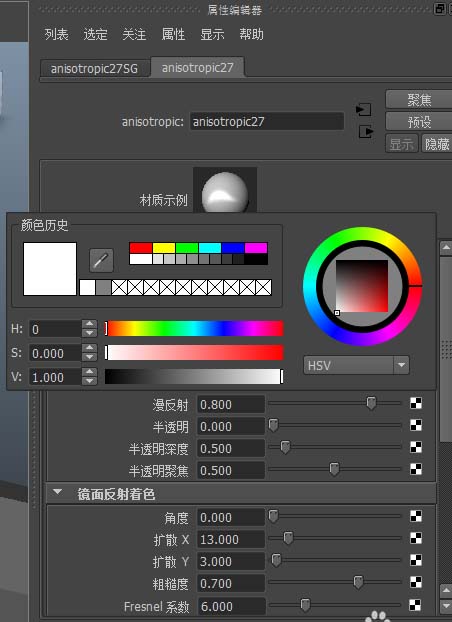Open the 关注 menu
This screenshot has width=452, height=622.
134,35
